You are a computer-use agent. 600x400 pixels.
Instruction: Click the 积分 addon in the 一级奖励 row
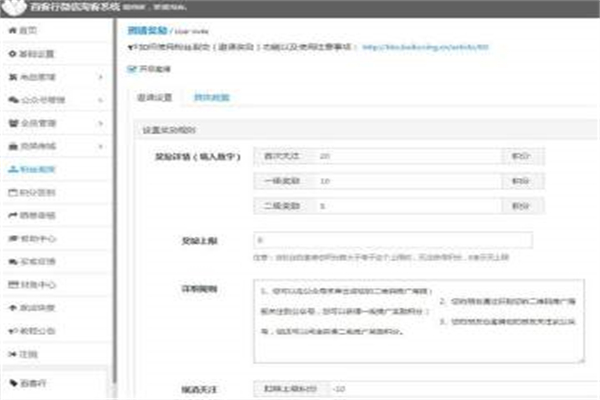click(x=523, y=181)
